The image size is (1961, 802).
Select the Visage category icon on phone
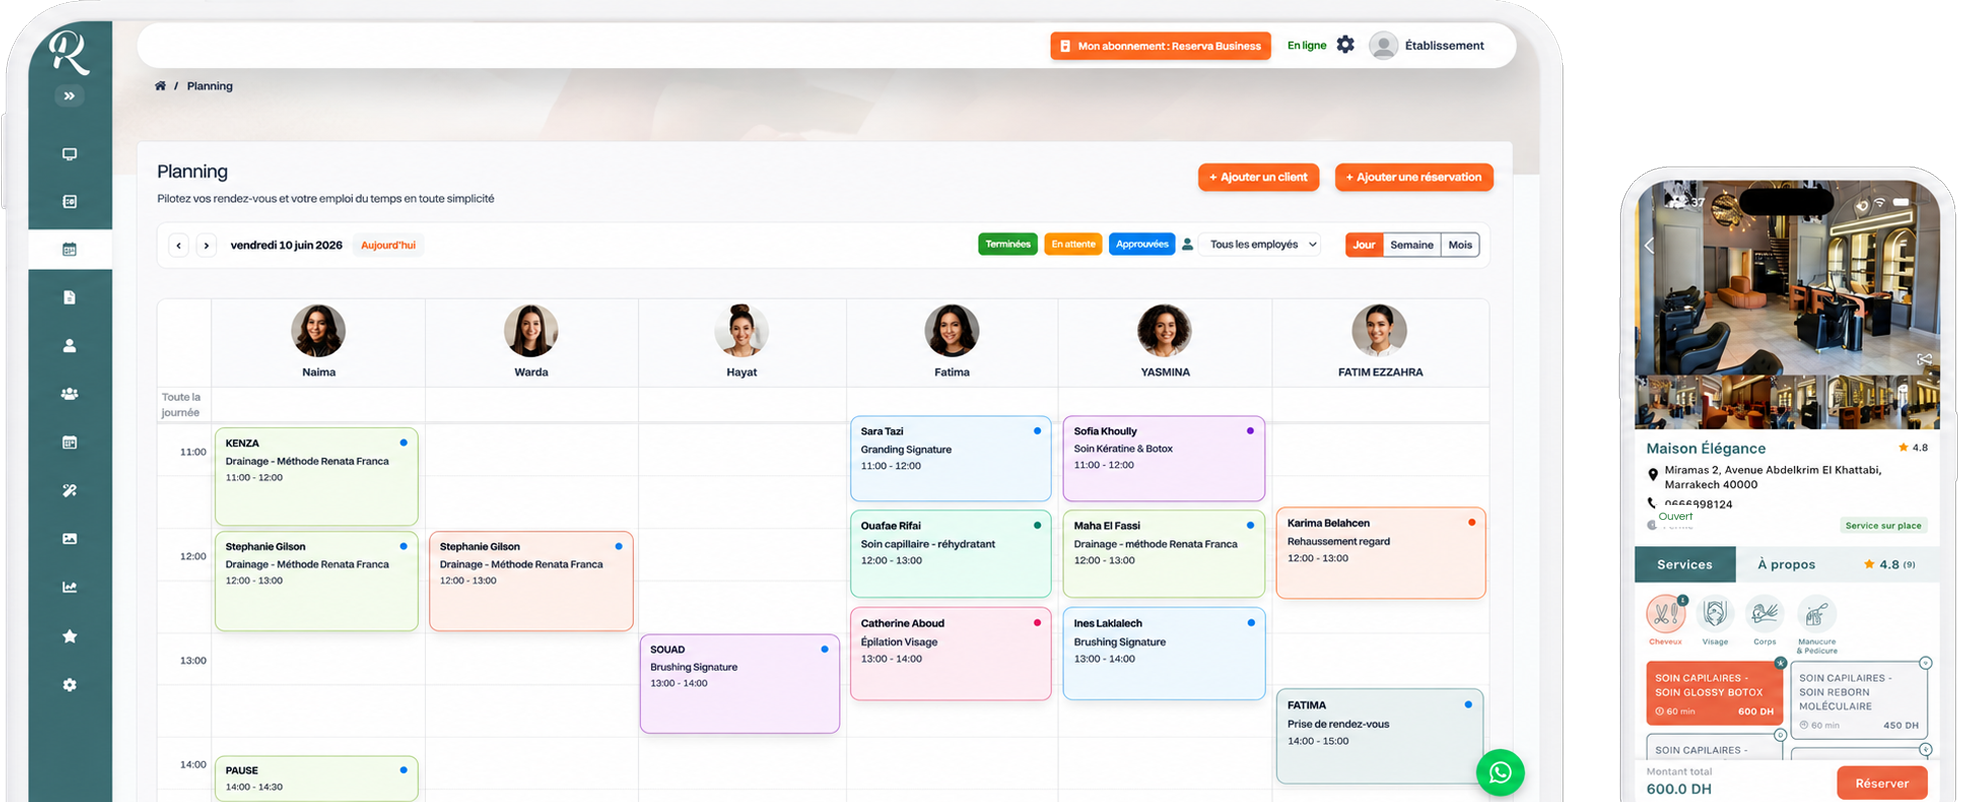click(1715, 614)
